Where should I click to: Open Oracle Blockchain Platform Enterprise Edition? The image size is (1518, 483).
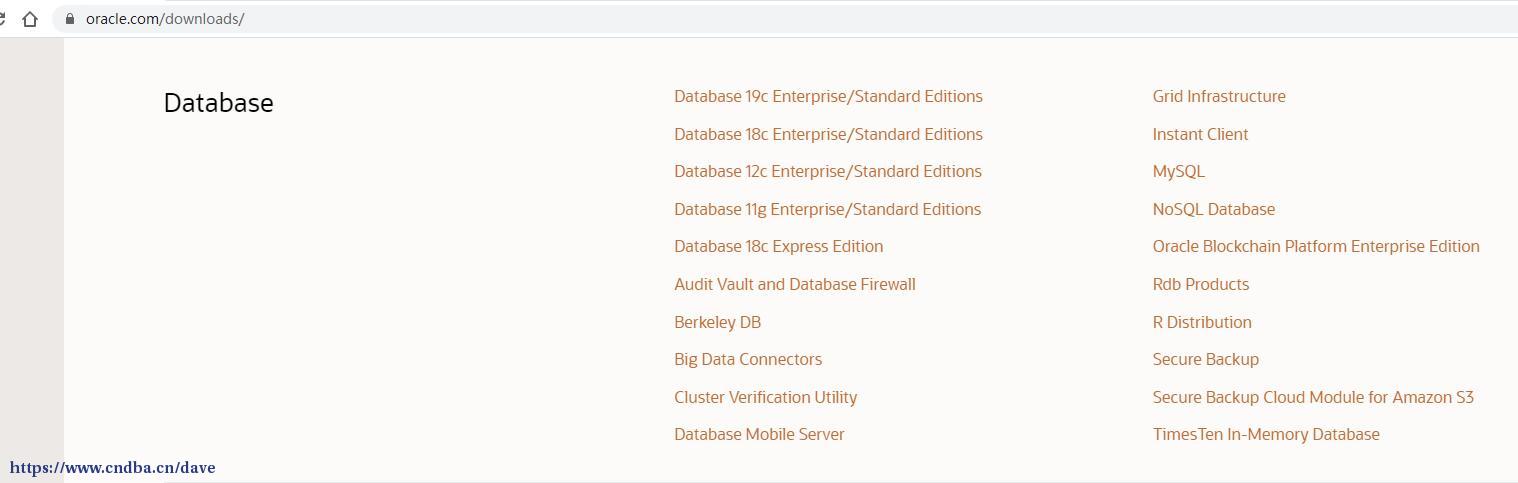1316,247
